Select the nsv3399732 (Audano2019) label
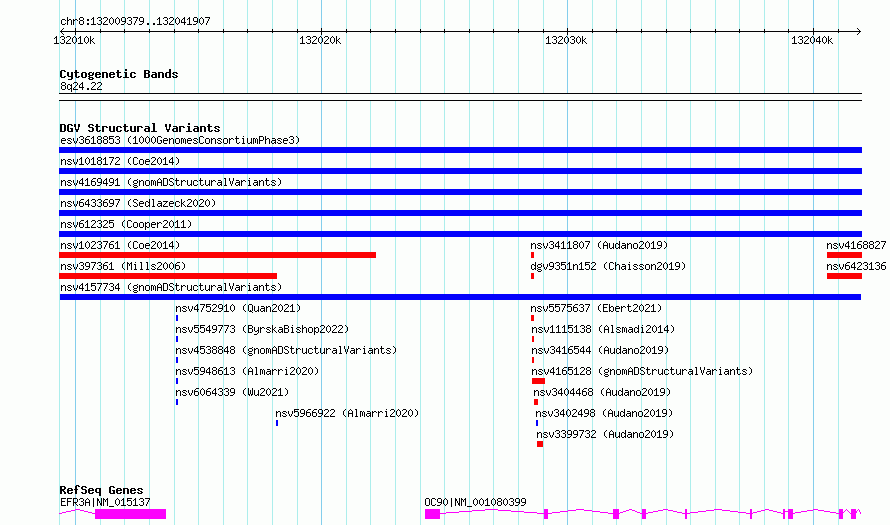This screenshot has height=525, width=890. [x=606, y=434]
